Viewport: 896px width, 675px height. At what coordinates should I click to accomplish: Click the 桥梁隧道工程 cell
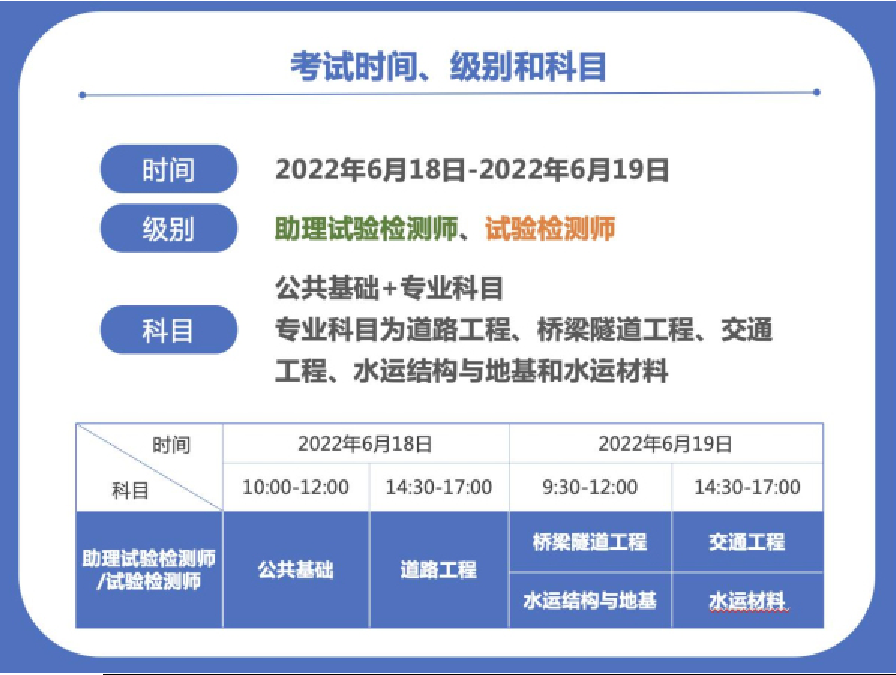coord(592,539)
